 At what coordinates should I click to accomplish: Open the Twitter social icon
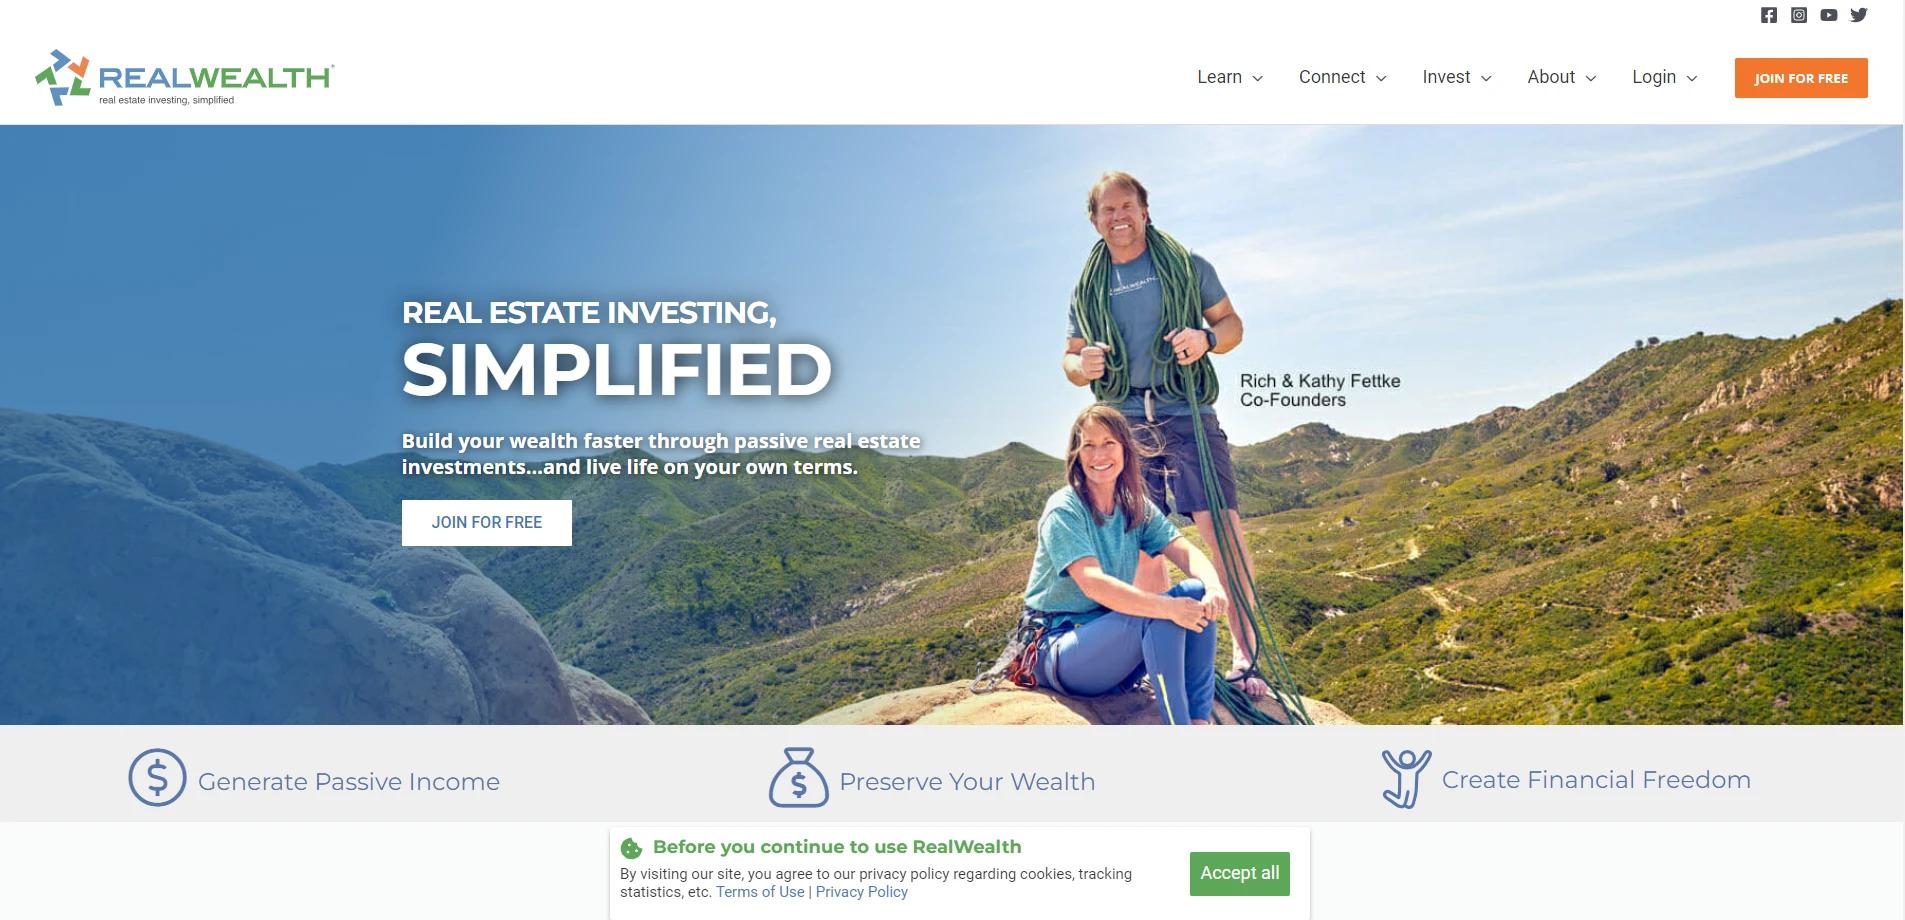tap(1859, 15)
